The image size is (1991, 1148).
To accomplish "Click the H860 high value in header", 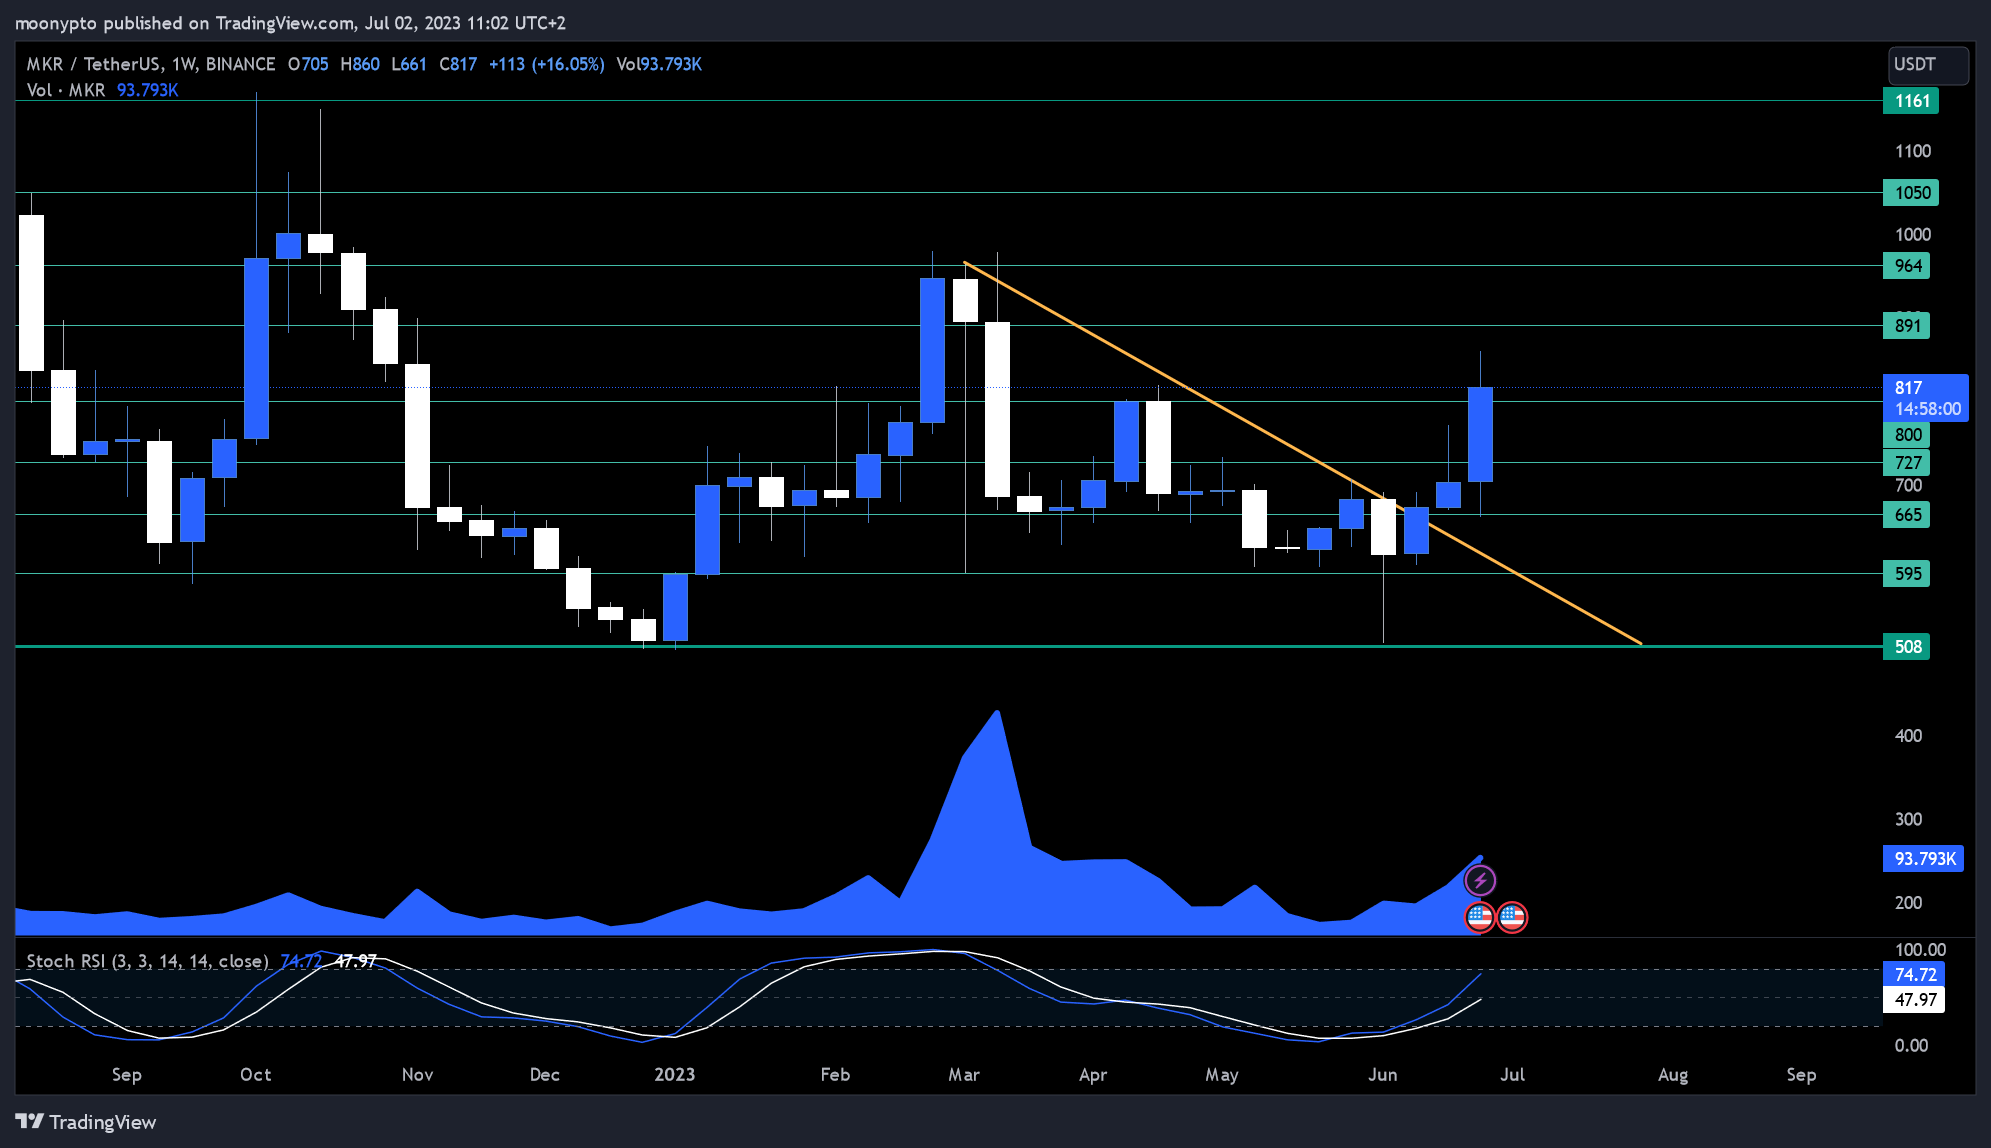I will pyautogui.click(x=359, y=65).
